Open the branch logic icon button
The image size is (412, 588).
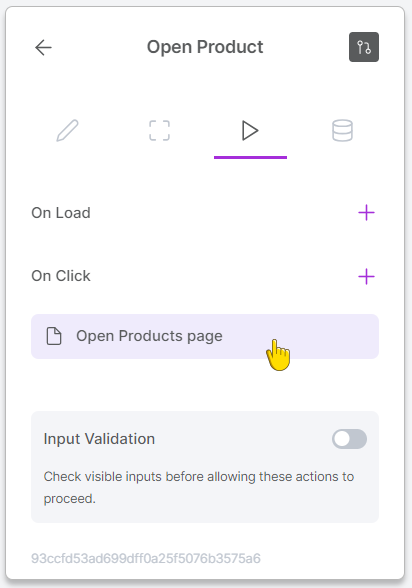tap(364, 47)
